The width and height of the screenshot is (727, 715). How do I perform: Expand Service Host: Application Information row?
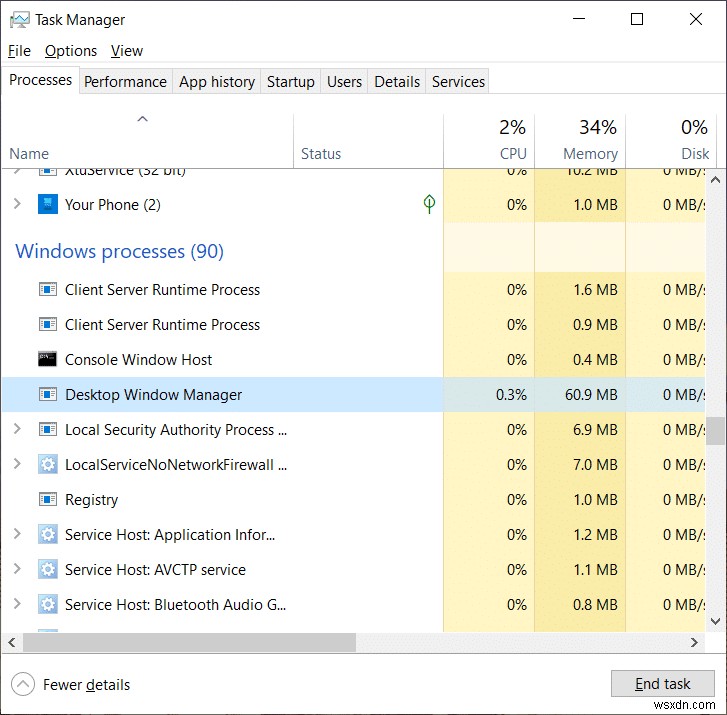tap(17, 534)
